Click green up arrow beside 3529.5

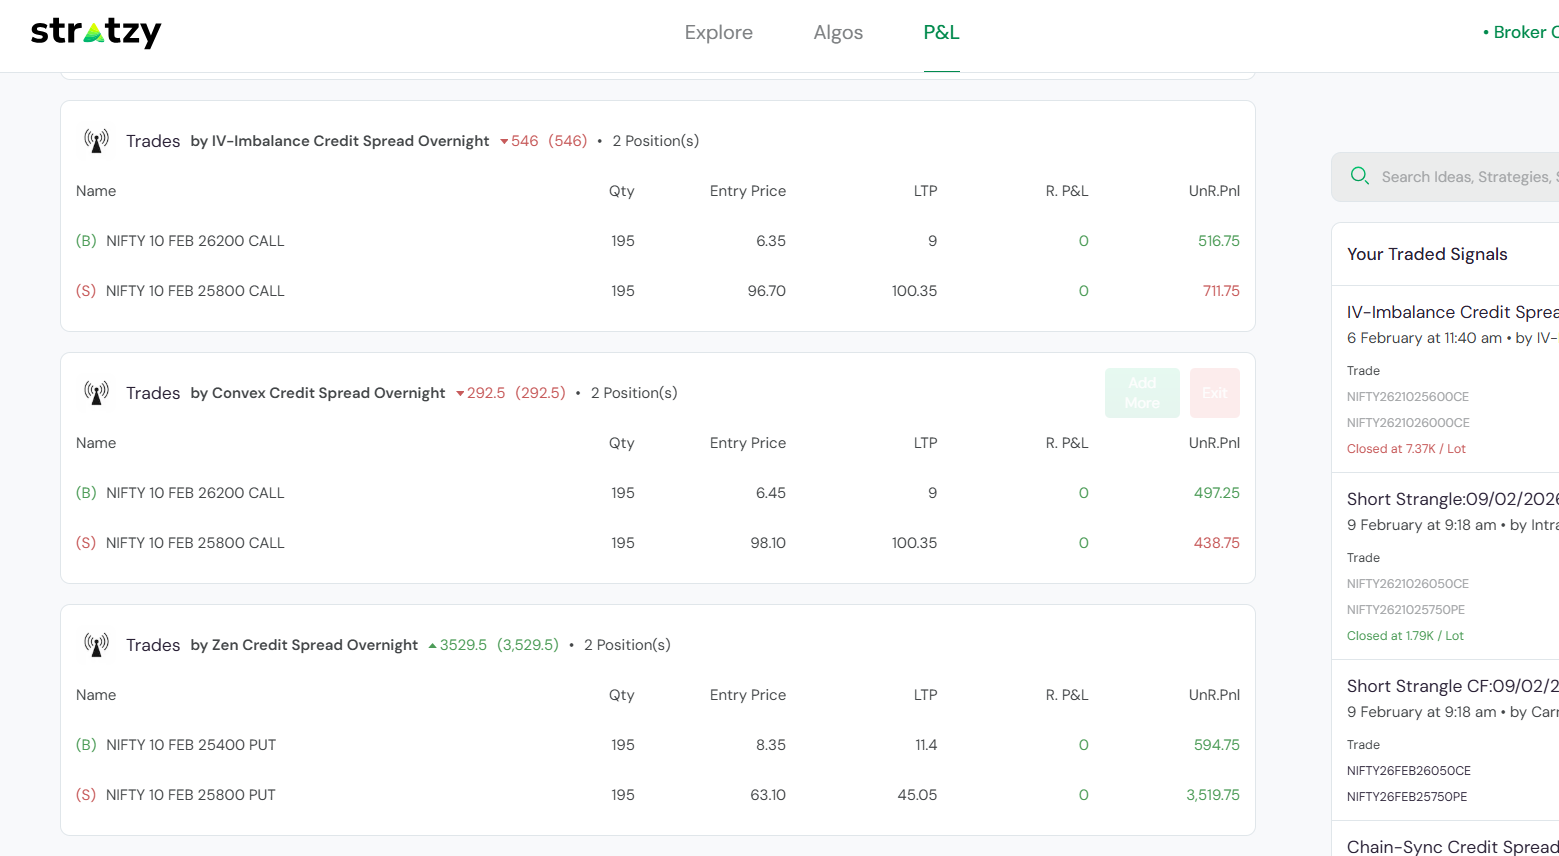point(432,646)
